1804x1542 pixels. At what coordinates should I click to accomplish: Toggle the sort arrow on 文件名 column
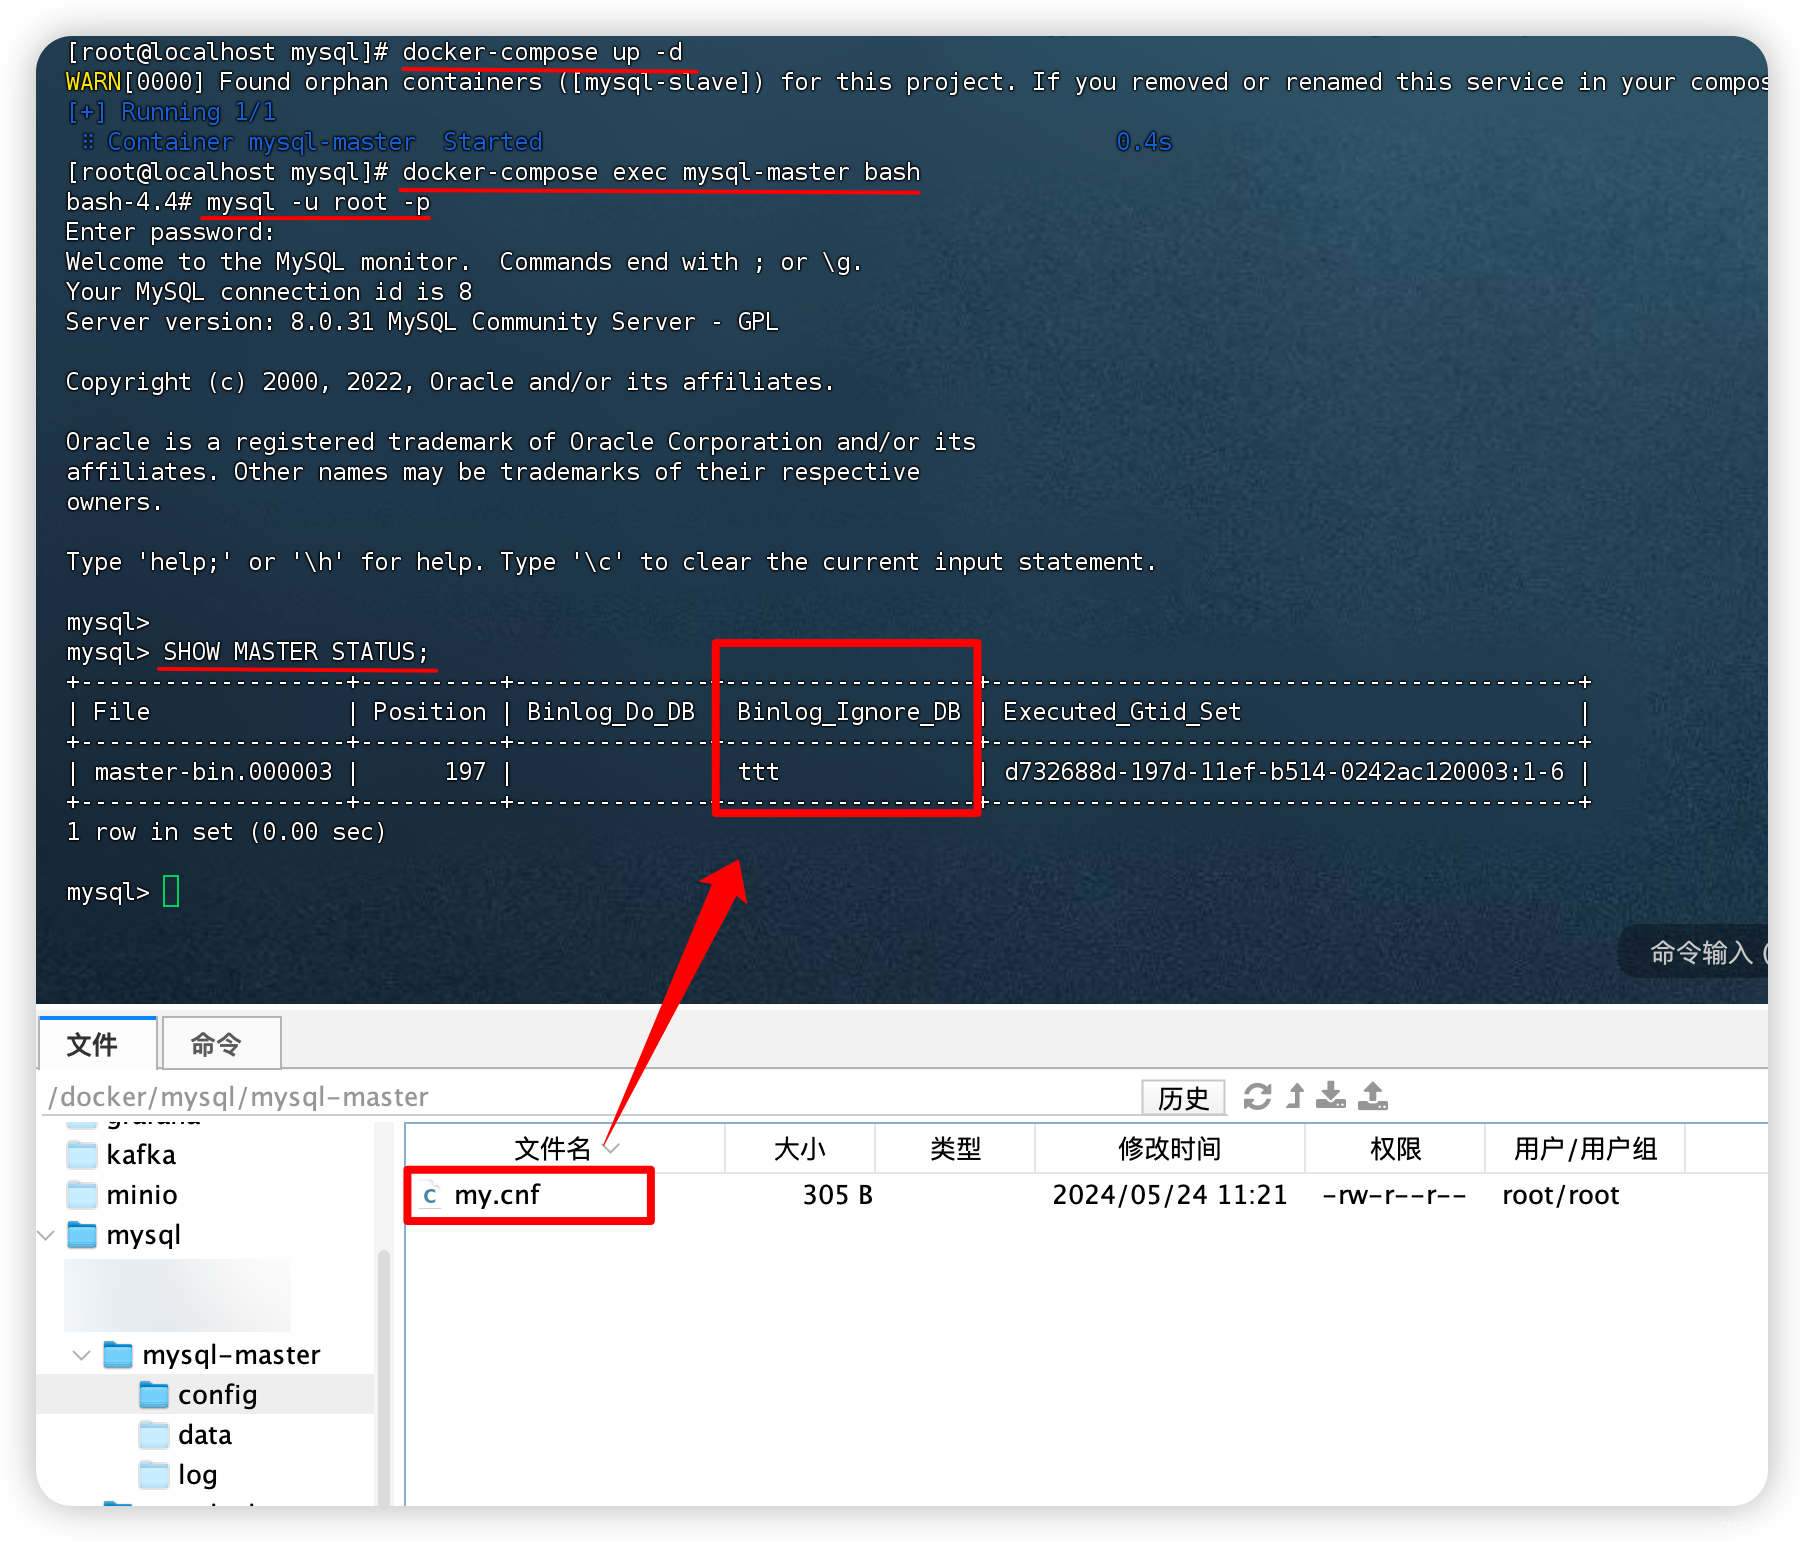pyautogui.click(x=611, y=1147)
